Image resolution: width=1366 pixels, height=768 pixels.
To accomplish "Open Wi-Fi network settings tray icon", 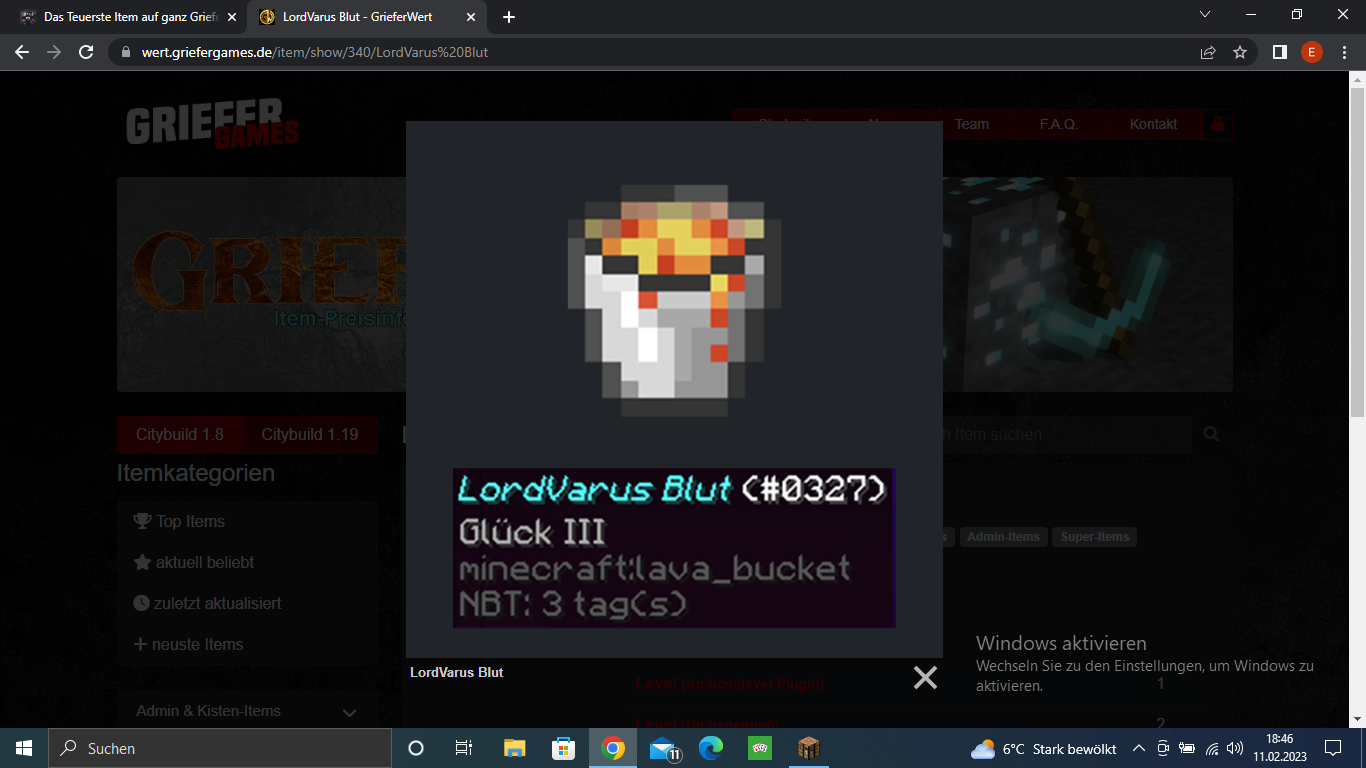I will point(1212,748).
